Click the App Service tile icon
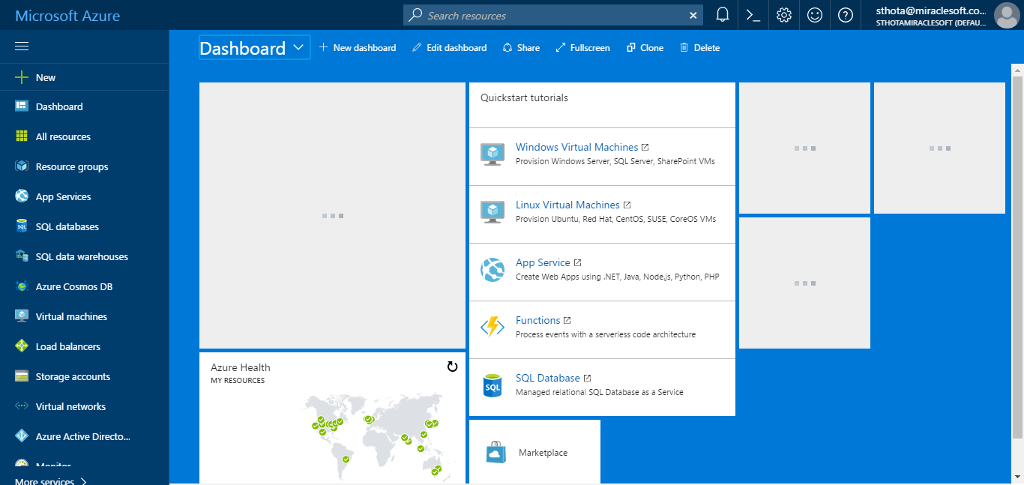Viewport: 1024px width, 485px height. pyautogui.click(x=492, y=270)
